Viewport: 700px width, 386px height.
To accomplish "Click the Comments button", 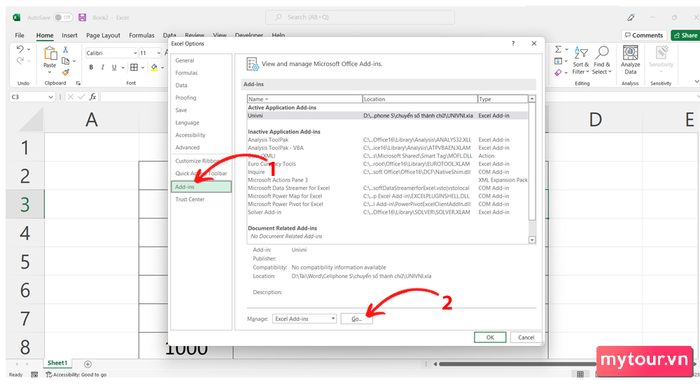I will 644,35.
